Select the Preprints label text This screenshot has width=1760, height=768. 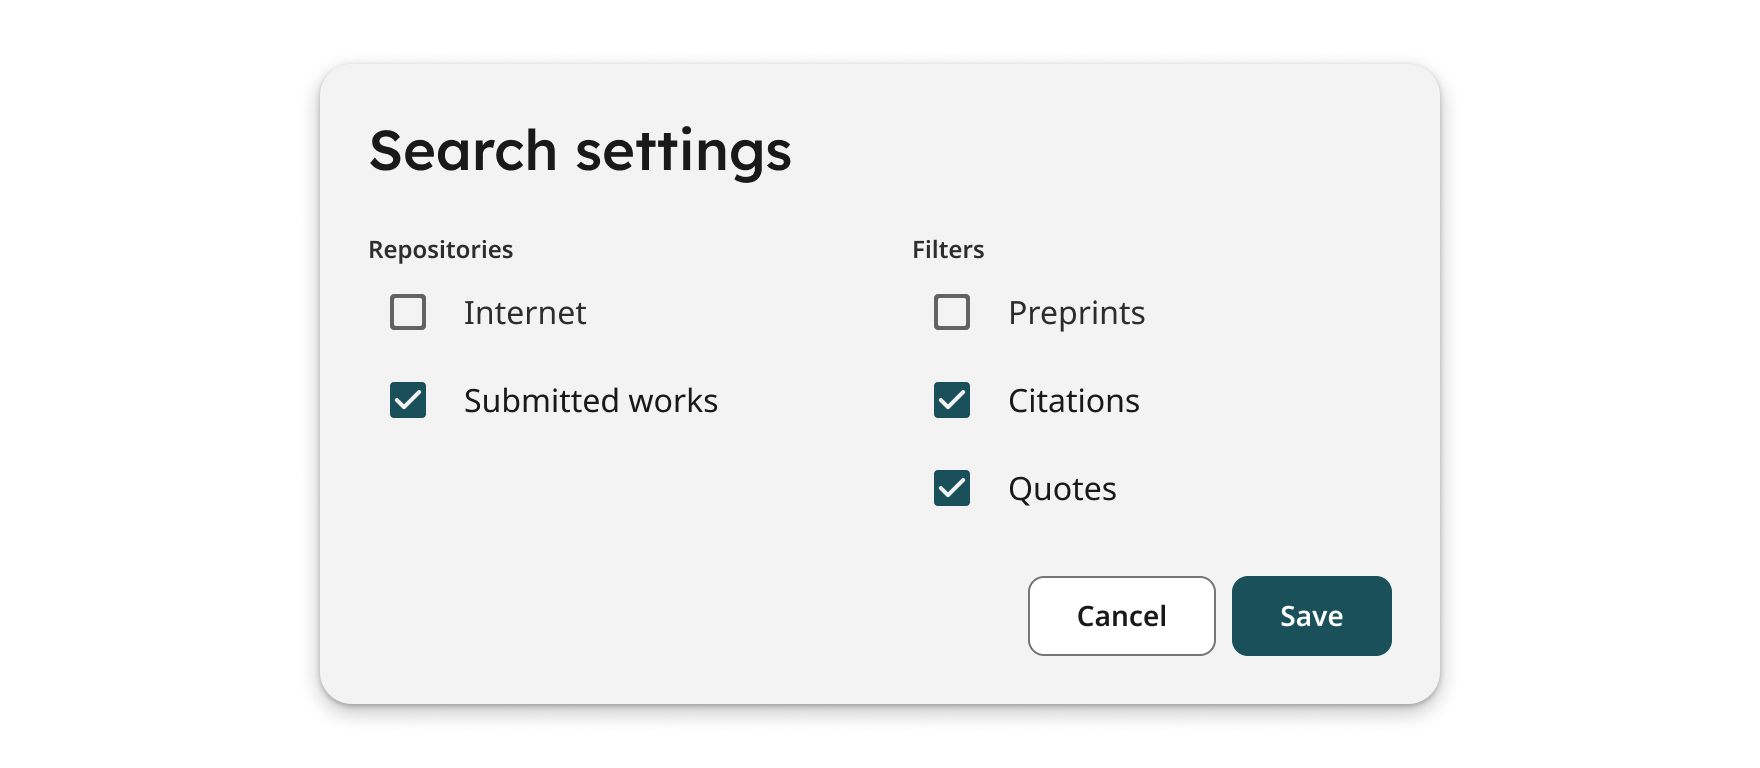point(1076,313)
